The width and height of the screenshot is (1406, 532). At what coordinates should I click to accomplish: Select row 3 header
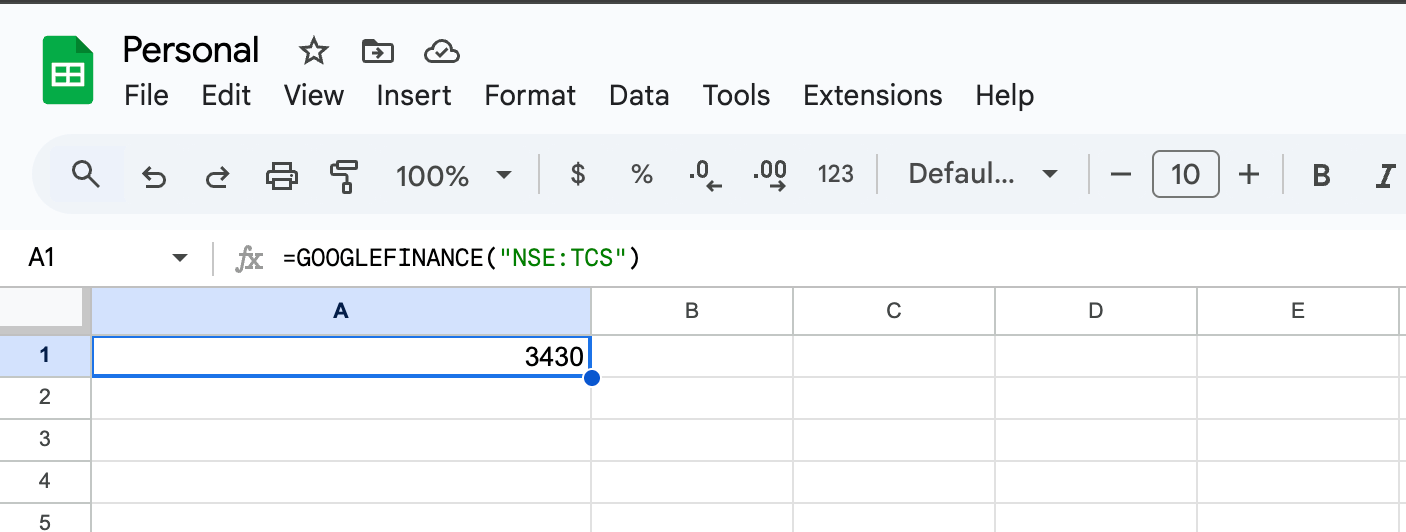(x=45, y=439)
